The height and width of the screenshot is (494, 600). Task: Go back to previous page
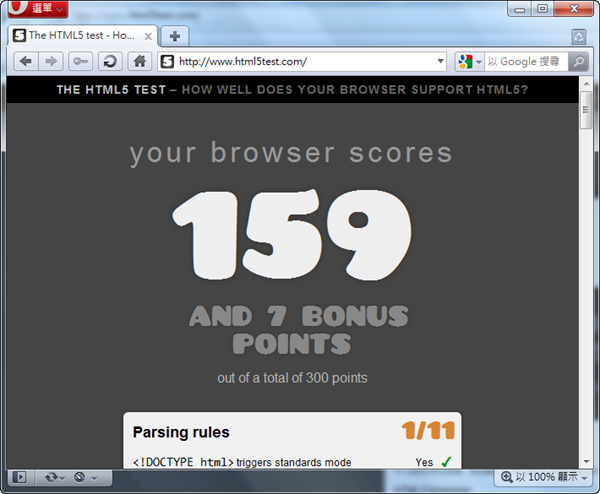(26, 61)
